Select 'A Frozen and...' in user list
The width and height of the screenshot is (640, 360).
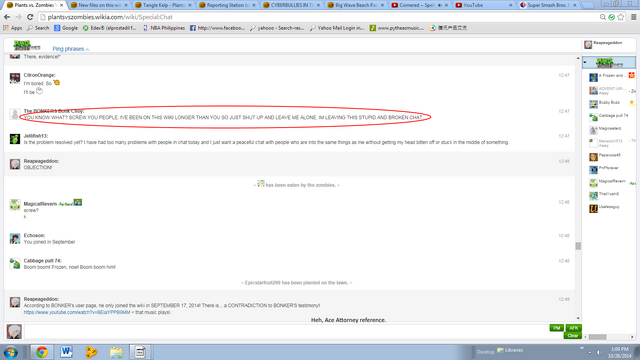coord(611,76)
